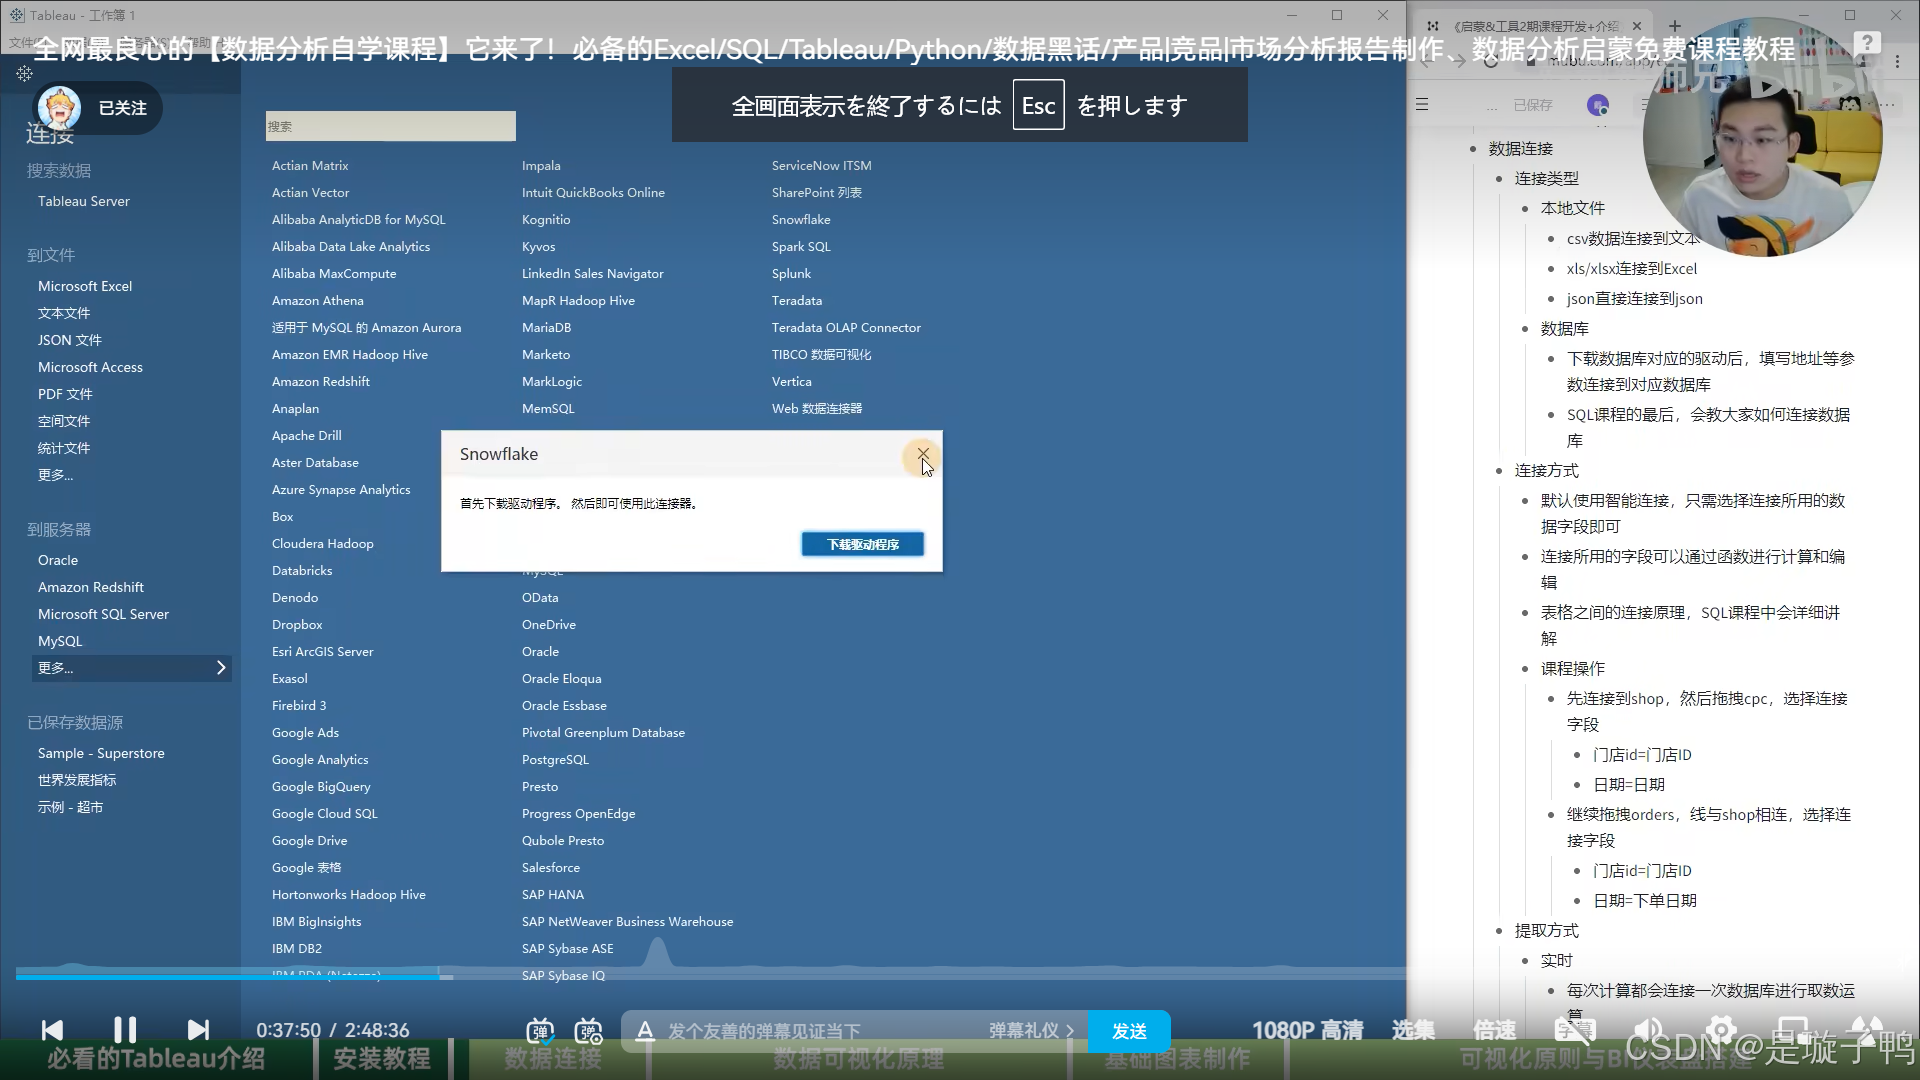Click the 下载驱动程序 button
Viewport: 1920px width, 1080px height.
pyautogui.click(x=862, y=544)
